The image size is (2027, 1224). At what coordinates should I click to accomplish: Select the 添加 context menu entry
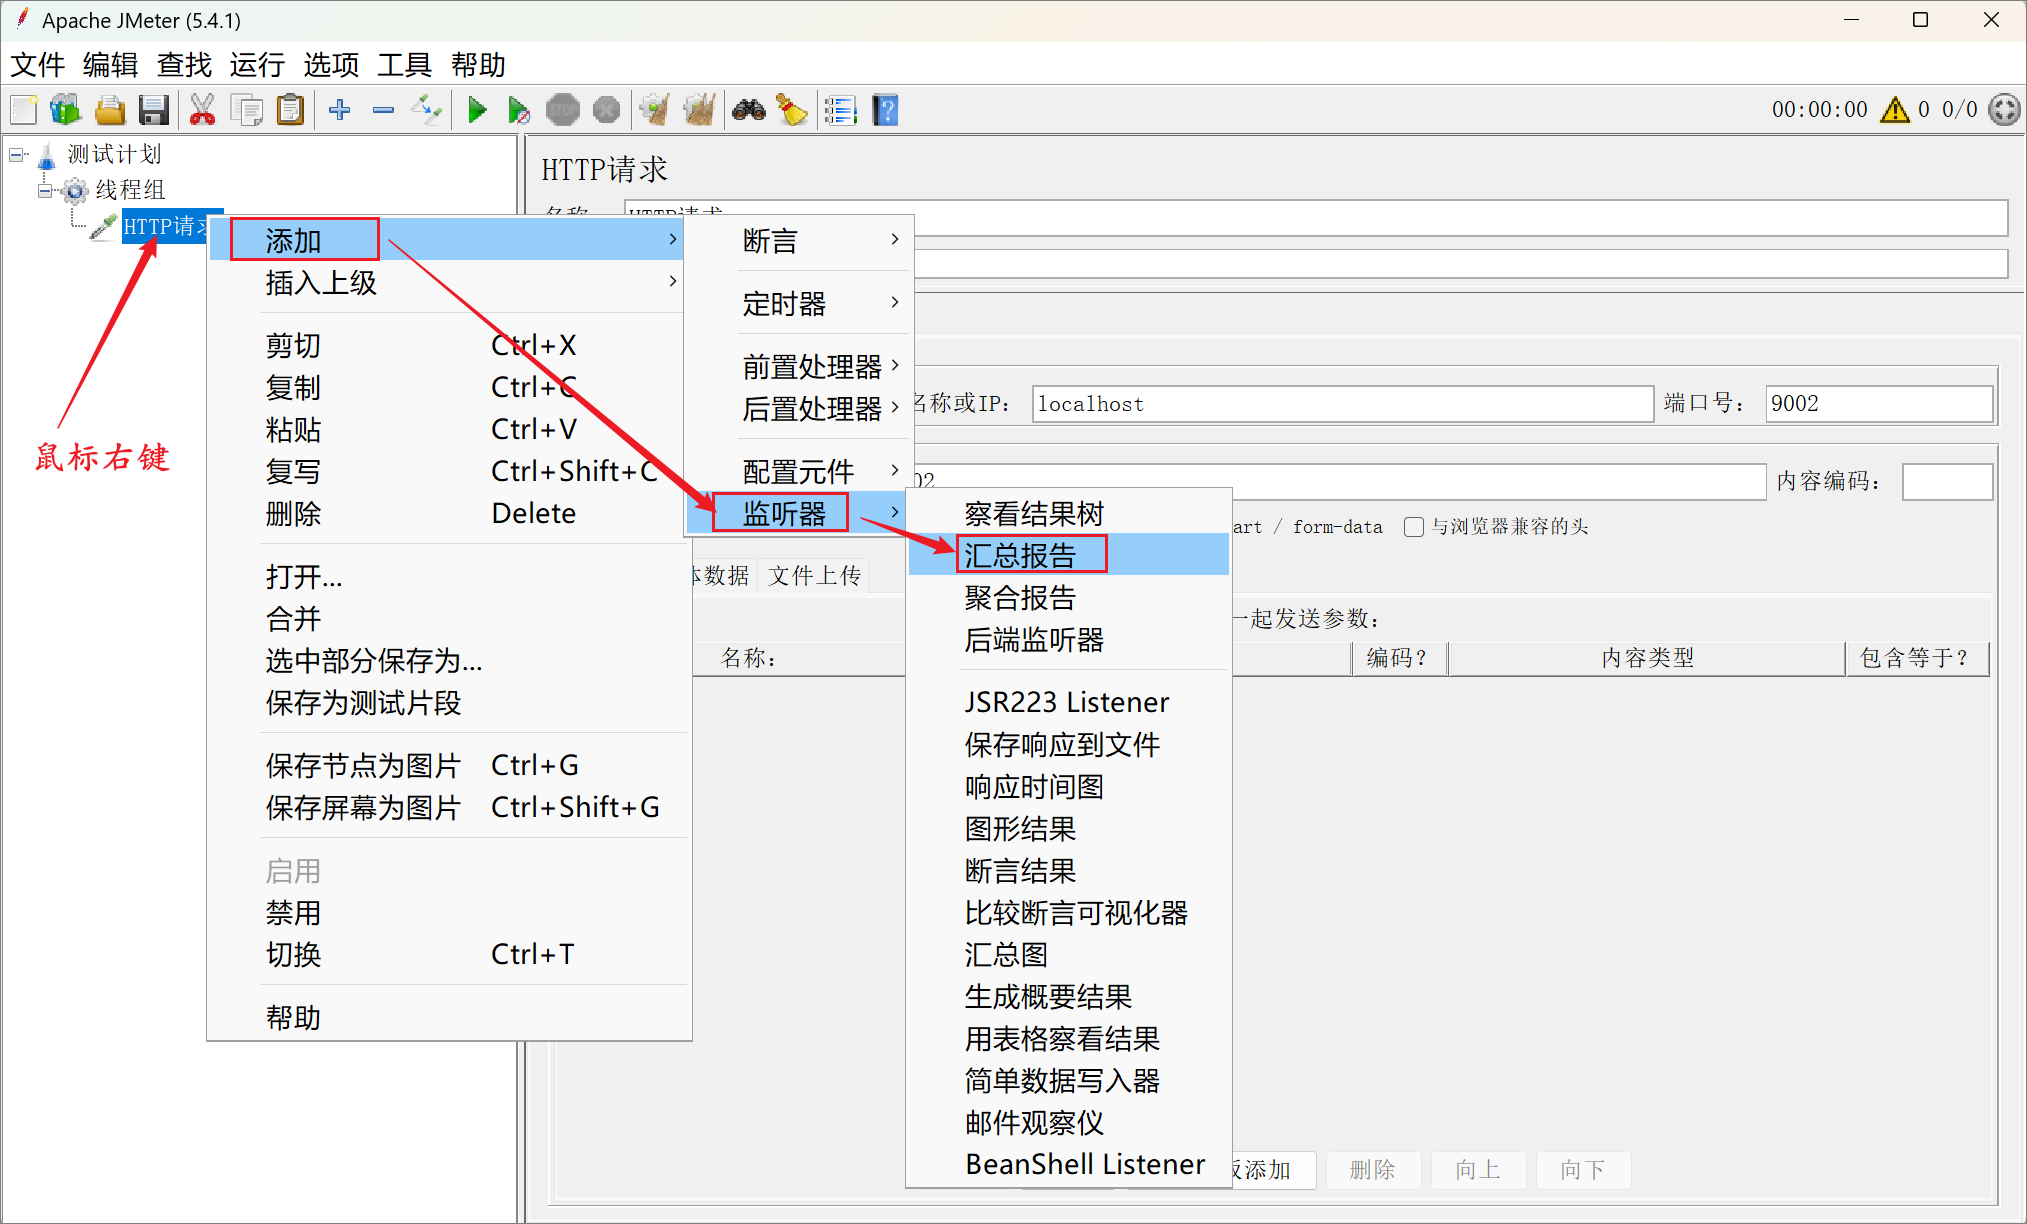448,240
